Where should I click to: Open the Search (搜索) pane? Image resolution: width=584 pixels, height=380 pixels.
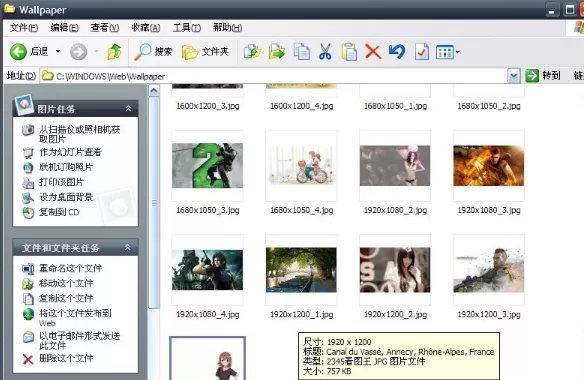click(x=153, y=52)
